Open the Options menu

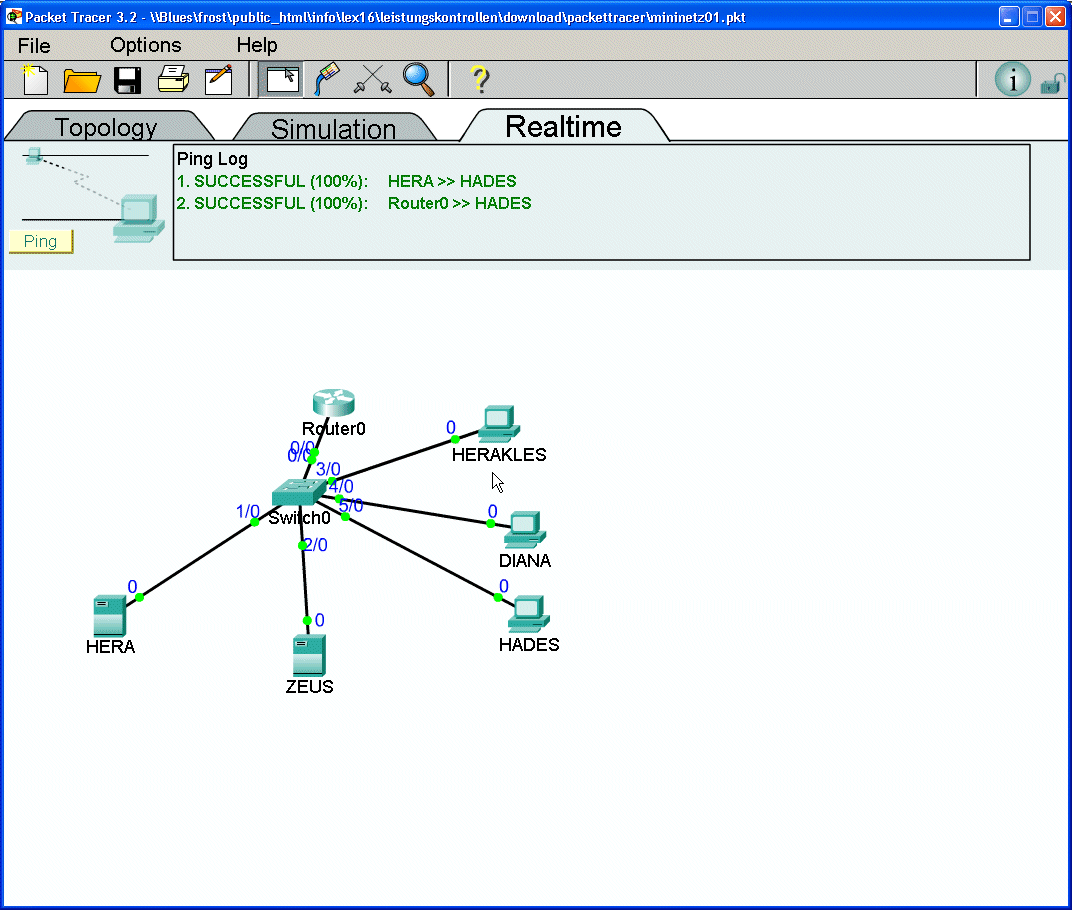[146, 45]
